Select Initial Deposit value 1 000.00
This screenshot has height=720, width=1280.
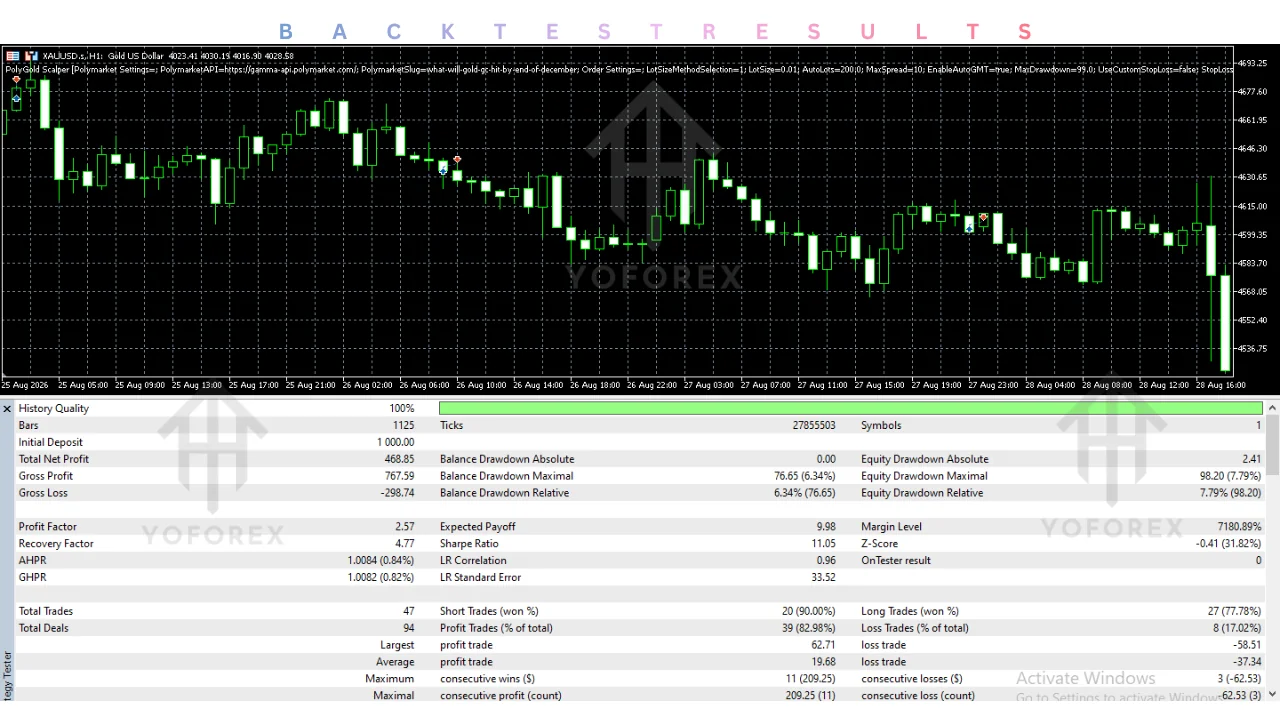[395, 442]
